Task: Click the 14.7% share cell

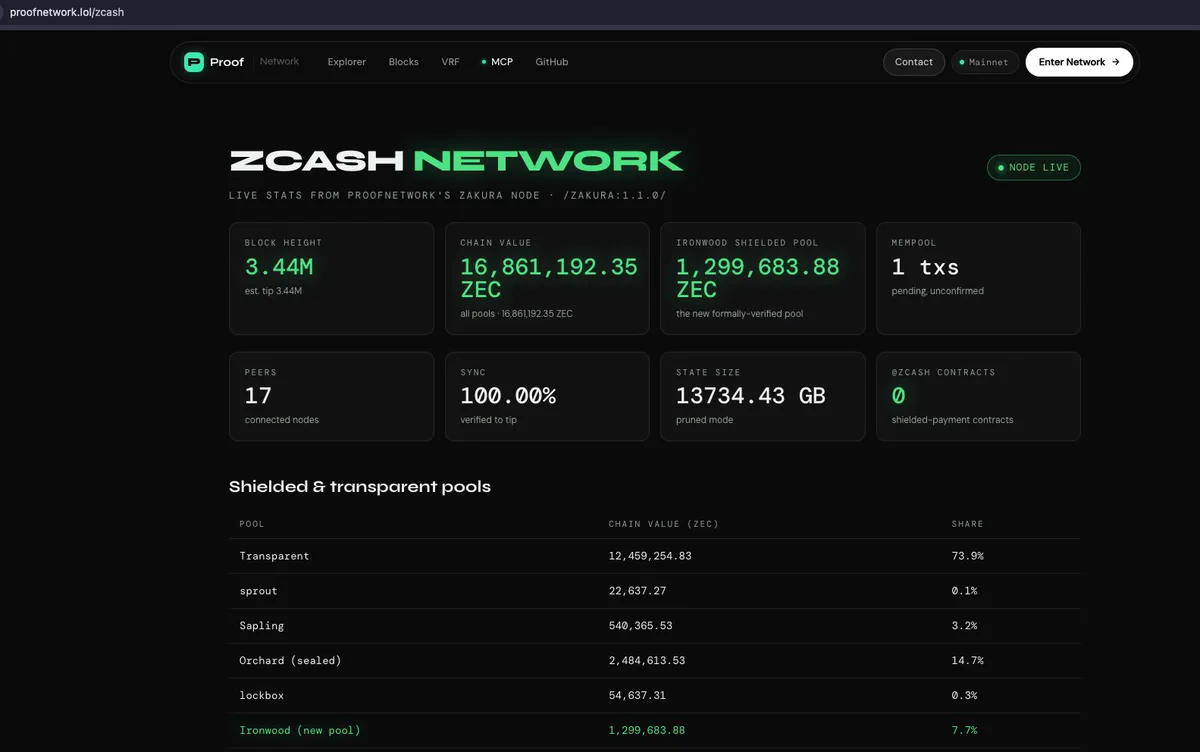Action: (967, 661)
